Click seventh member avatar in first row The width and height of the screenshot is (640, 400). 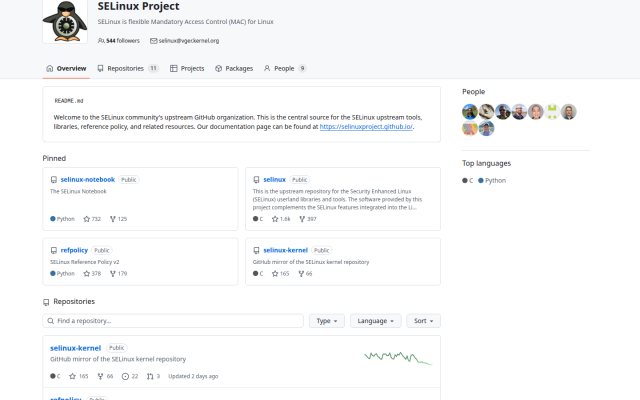point(569,111)
